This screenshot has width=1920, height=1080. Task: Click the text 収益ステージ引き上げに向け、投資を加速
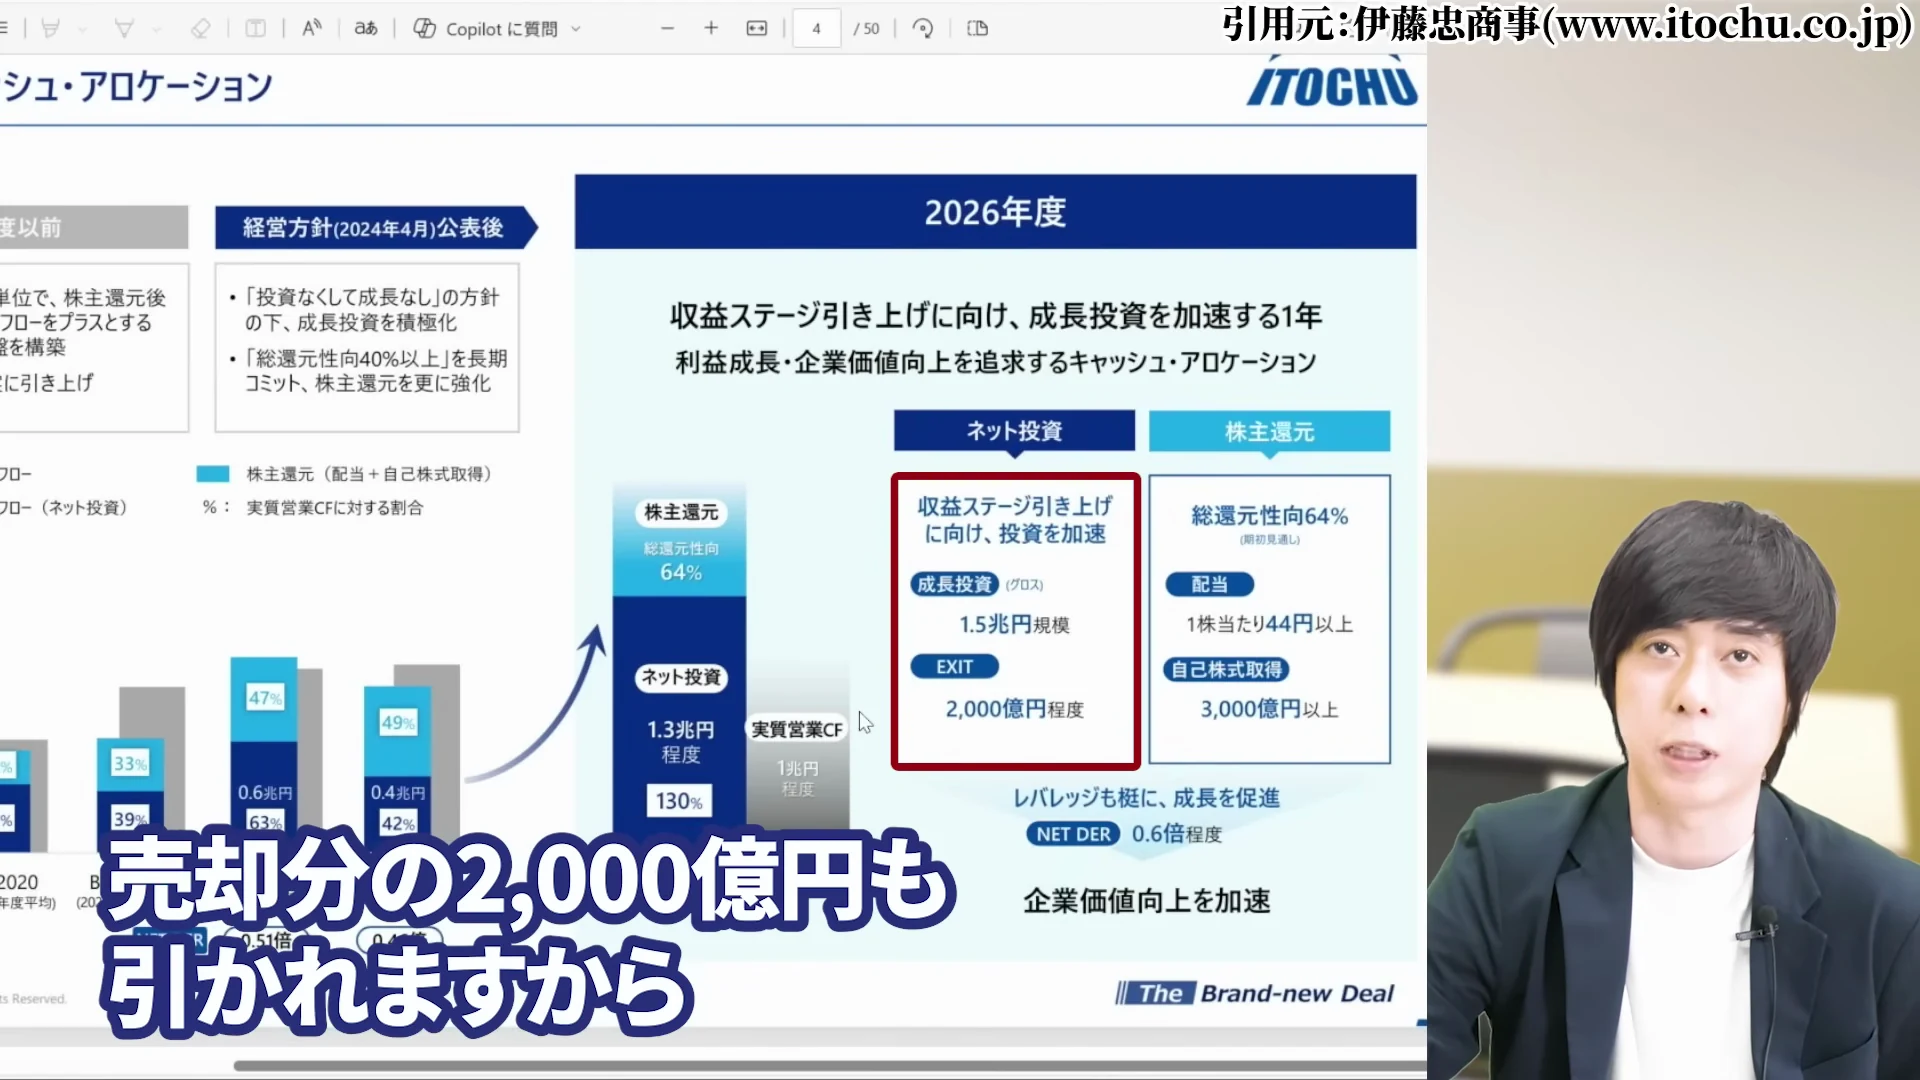click(1014, 520)
